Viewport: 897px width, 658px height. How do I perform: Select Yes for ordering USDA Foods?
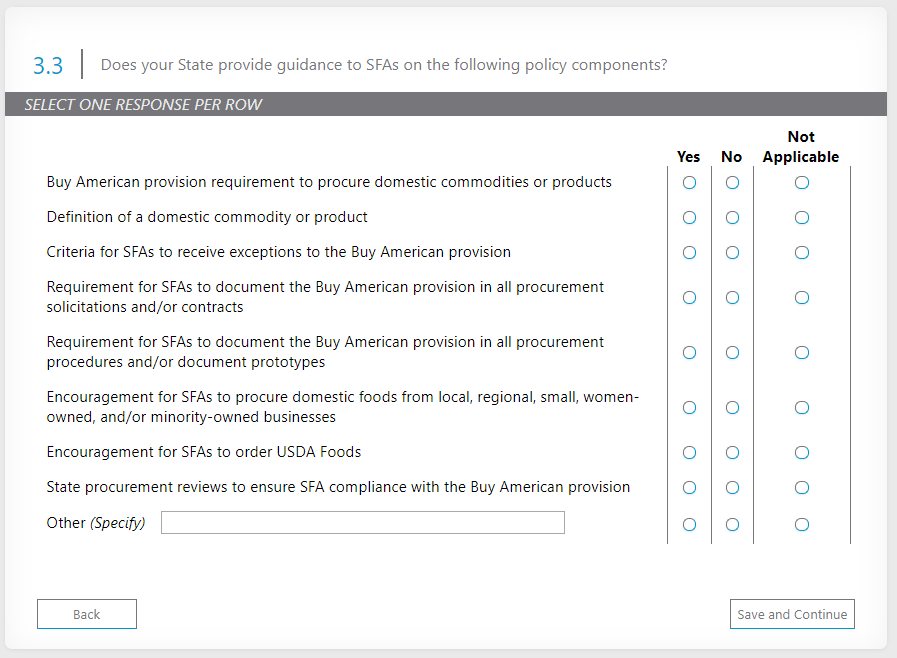(689, 453)
